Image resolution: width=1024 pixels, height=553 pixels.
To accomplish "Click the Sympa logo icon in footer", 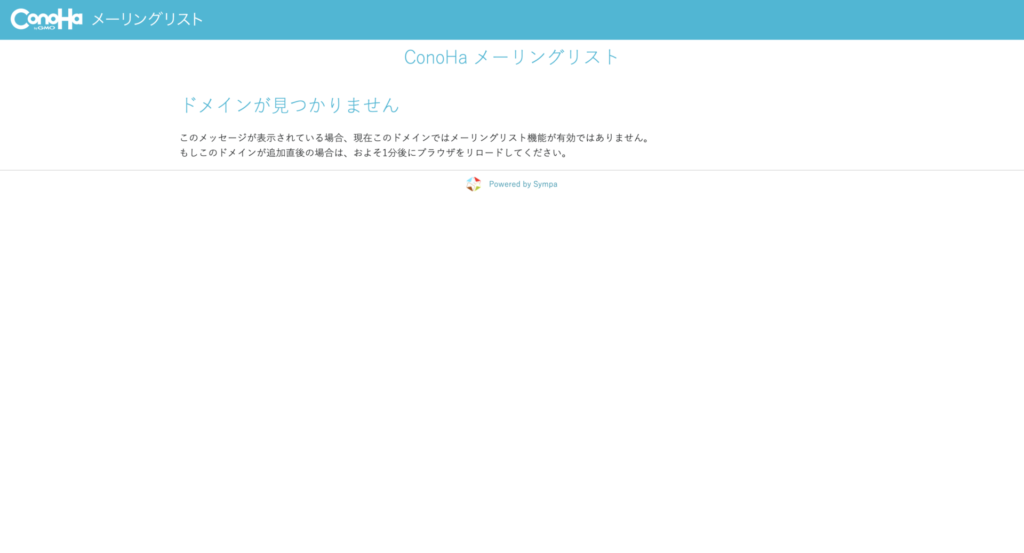I will pyautogui.click(x=473, y=184).
